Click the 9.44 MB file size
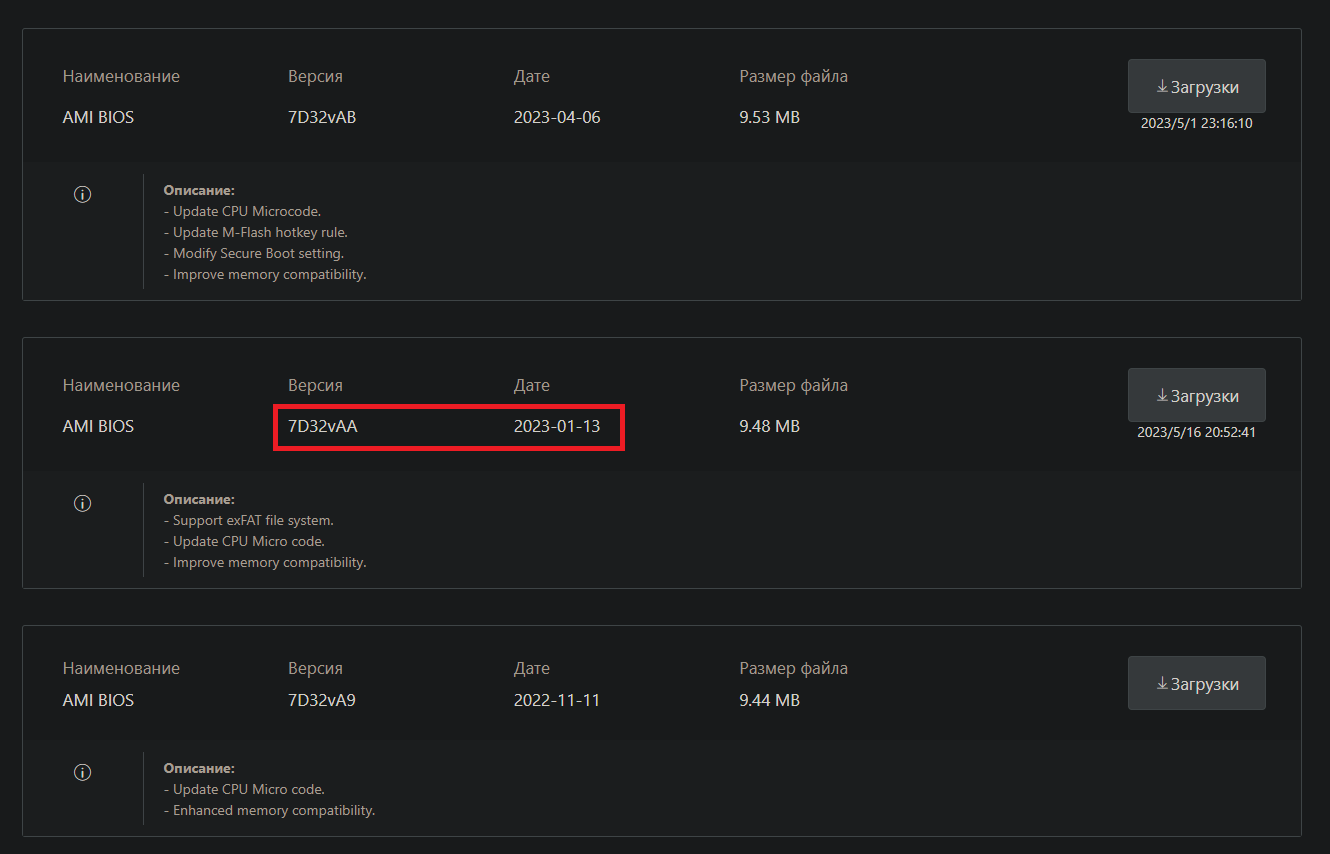This screenshot has height=854, width=1330. tap(769, 700)
